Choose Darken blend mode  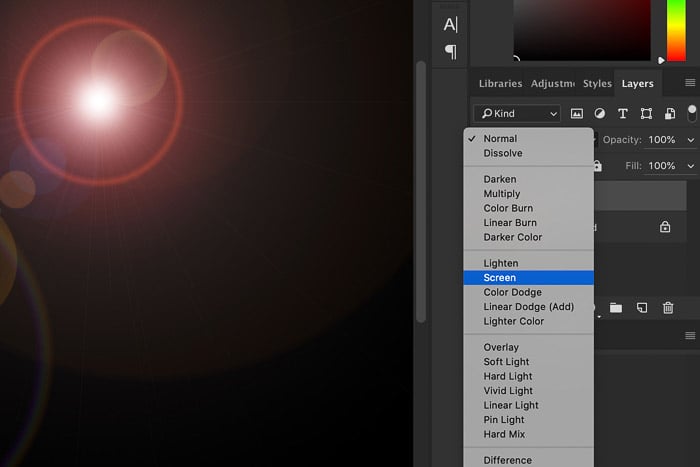tap(529, 179)
